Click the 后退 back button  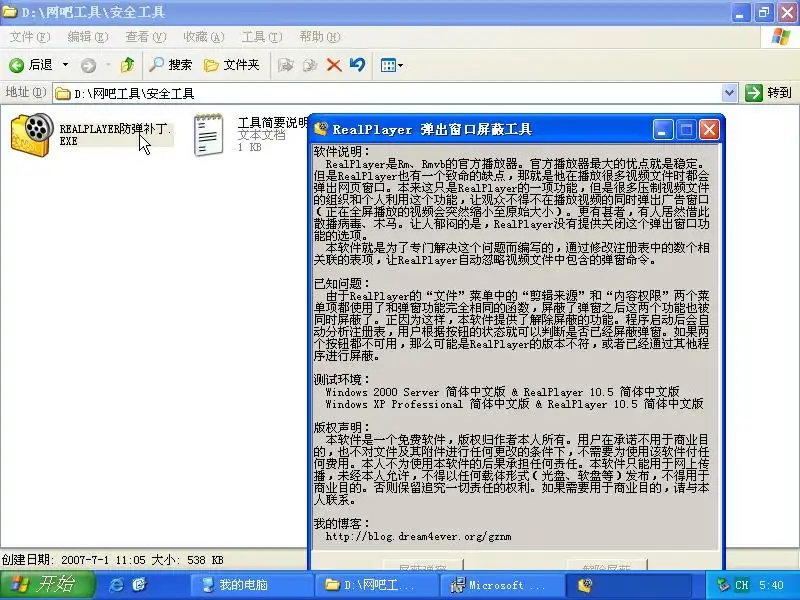pos(31,65)
